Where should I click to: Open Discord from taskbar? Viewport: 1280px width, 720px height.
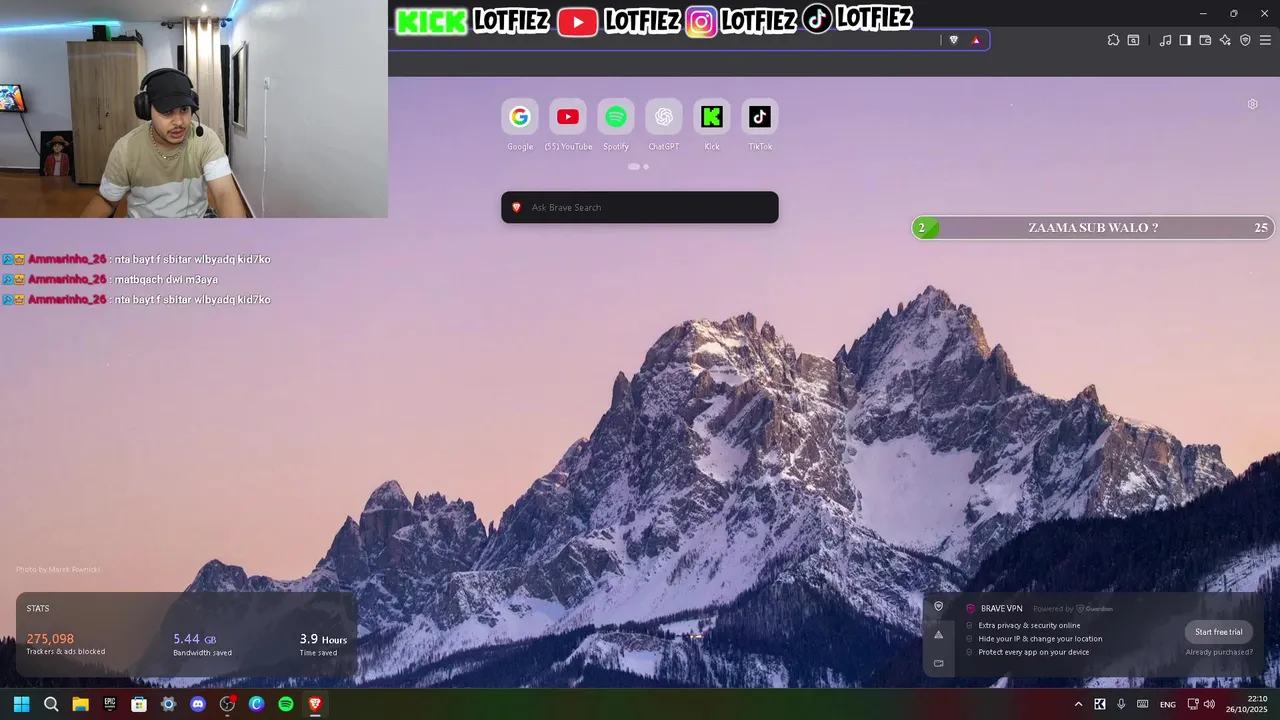[x=198, y=704]
